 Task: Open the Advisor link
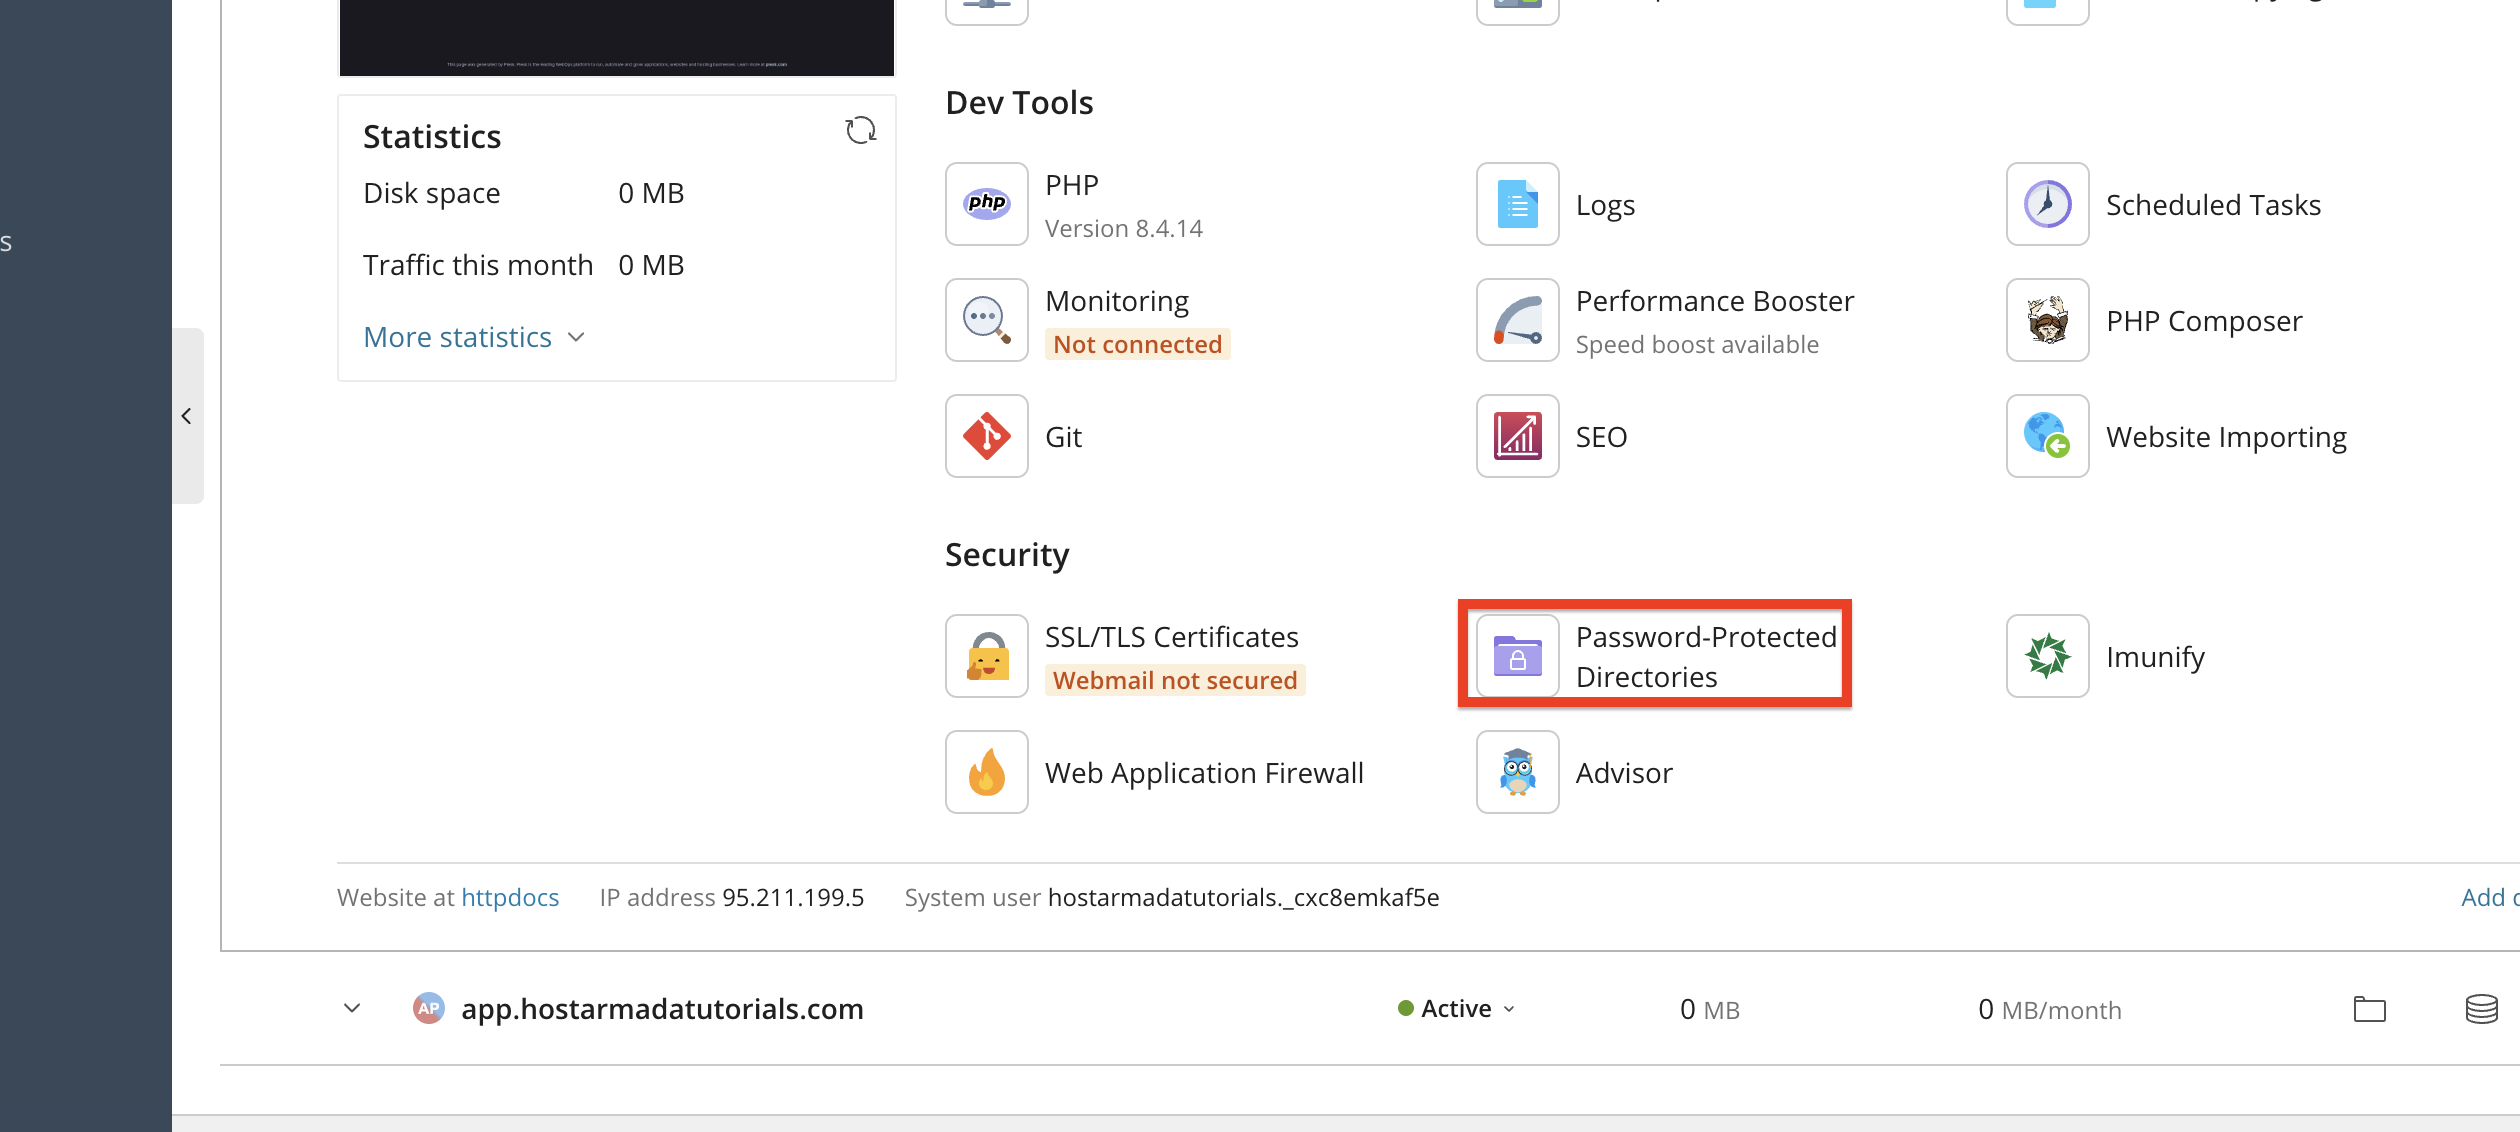(x=1624, y=773)
